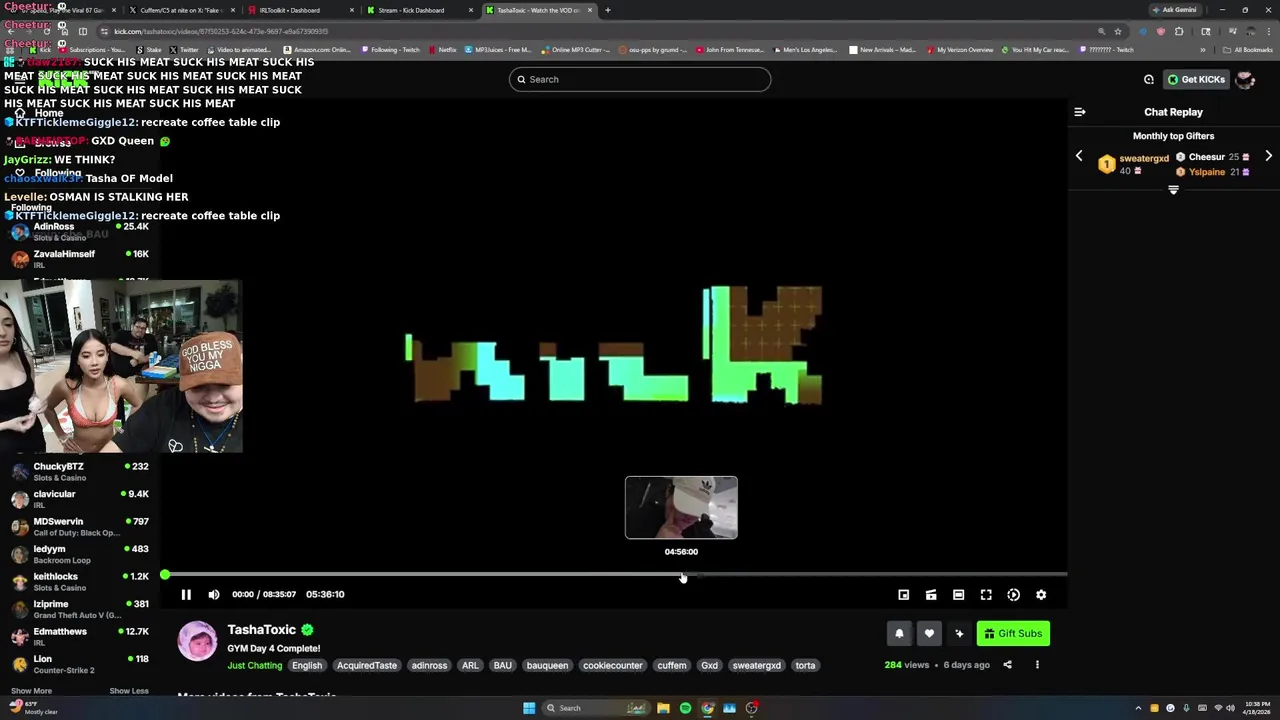Switch to the Cuffem/CS X browser tab
Viewport: 1280px width, 720px height.
click(x=180, y=10)
